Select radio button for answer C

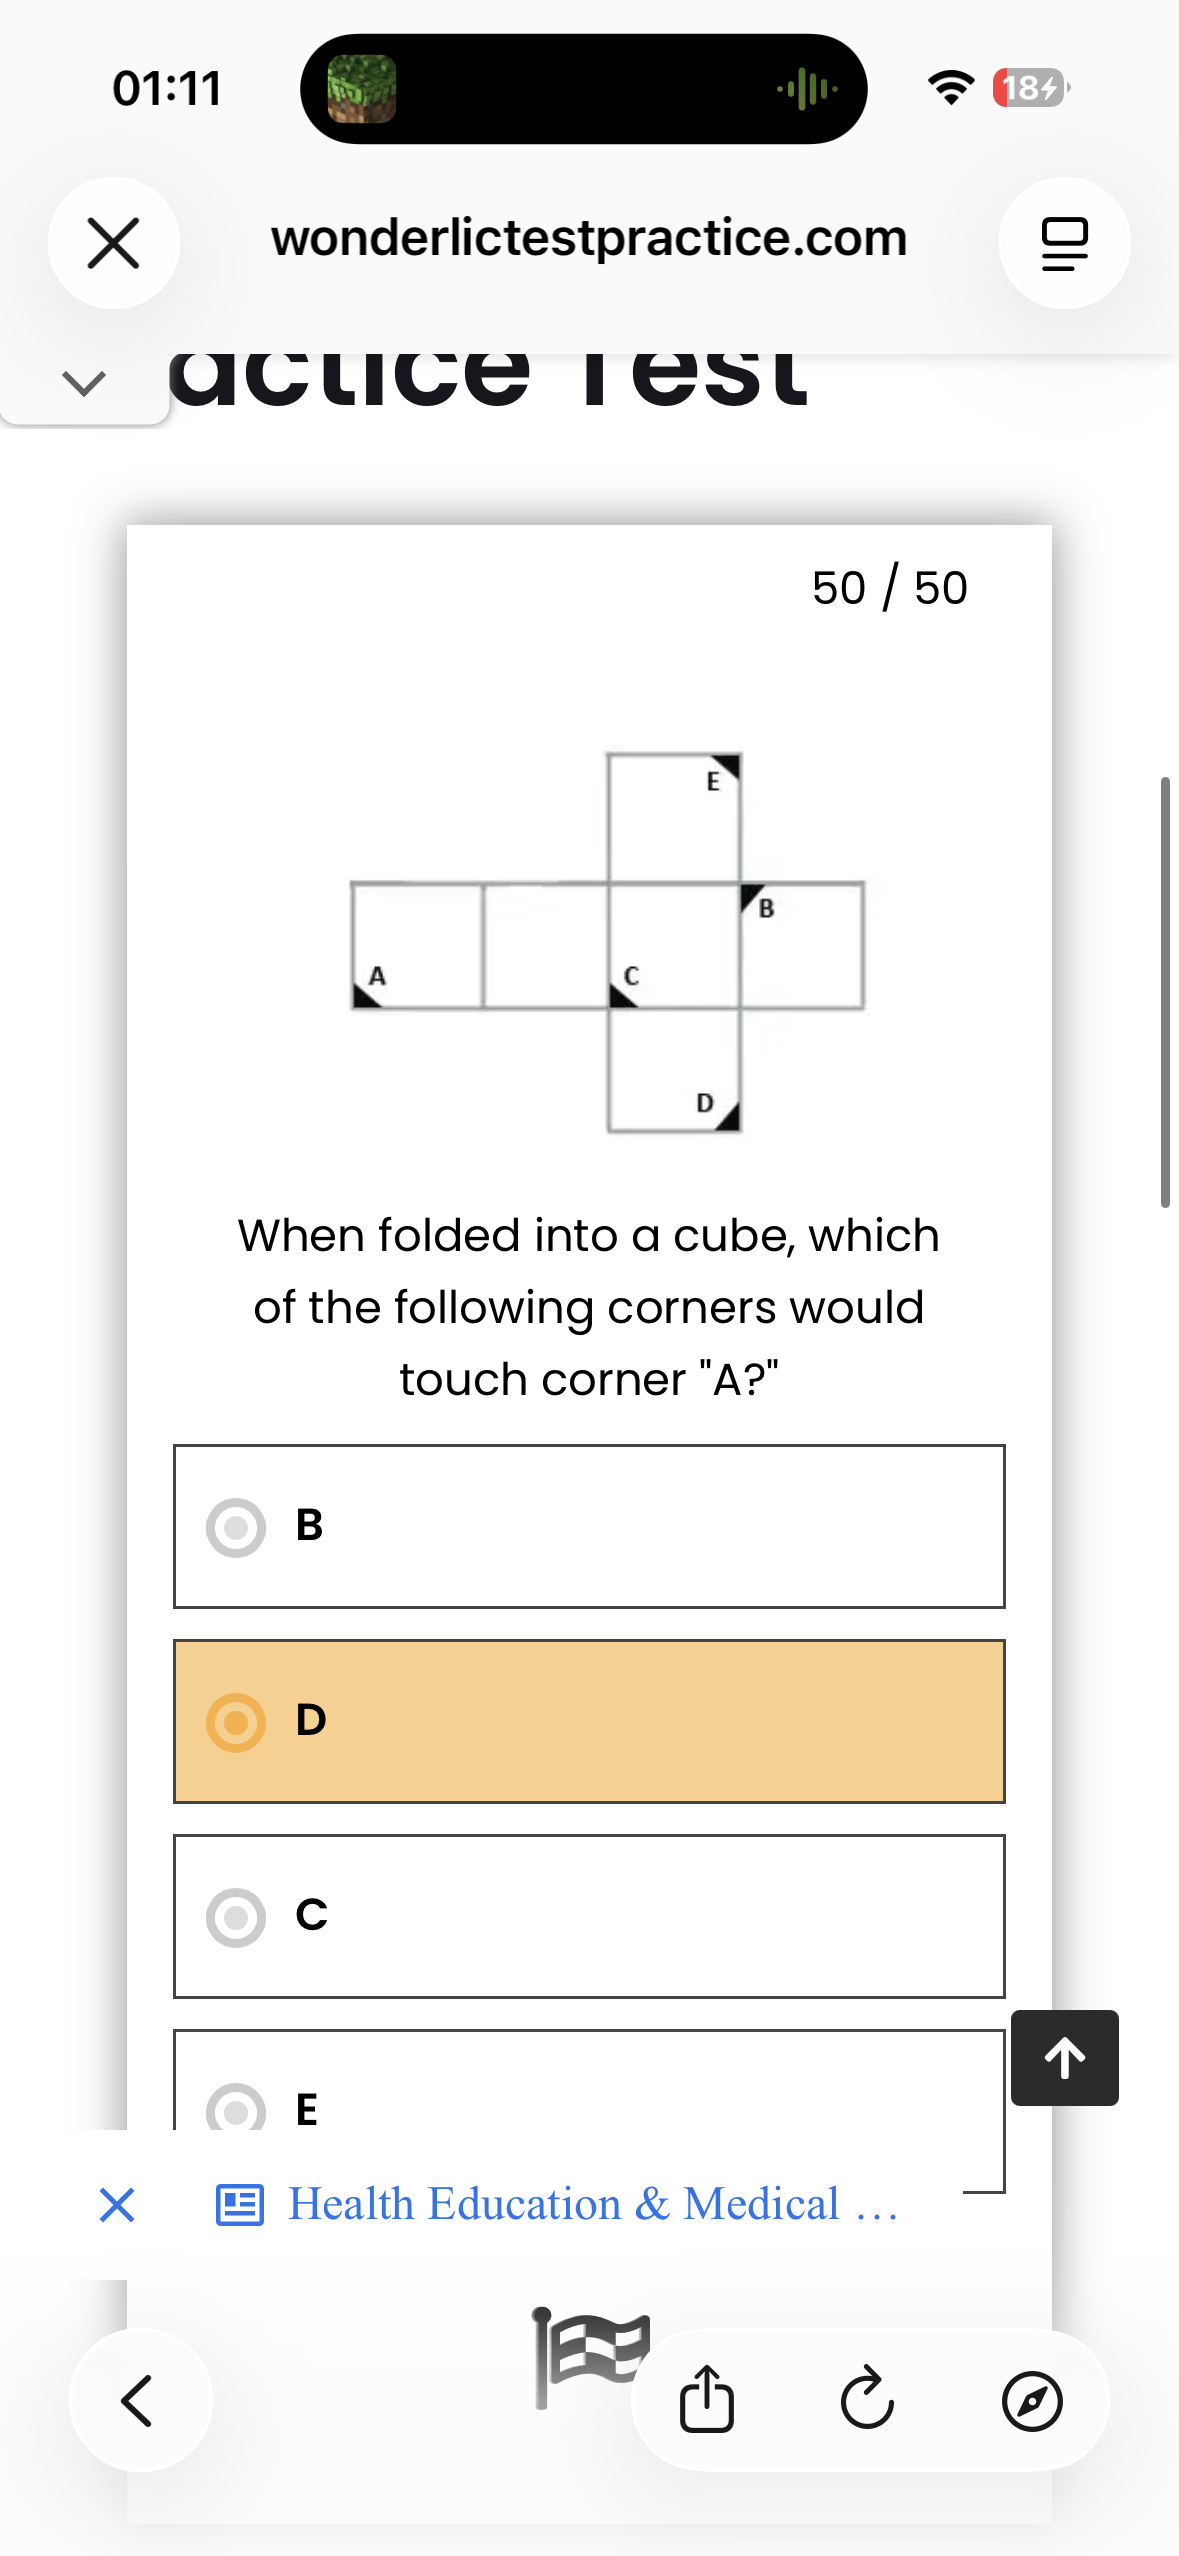[x=236, y=1917]
